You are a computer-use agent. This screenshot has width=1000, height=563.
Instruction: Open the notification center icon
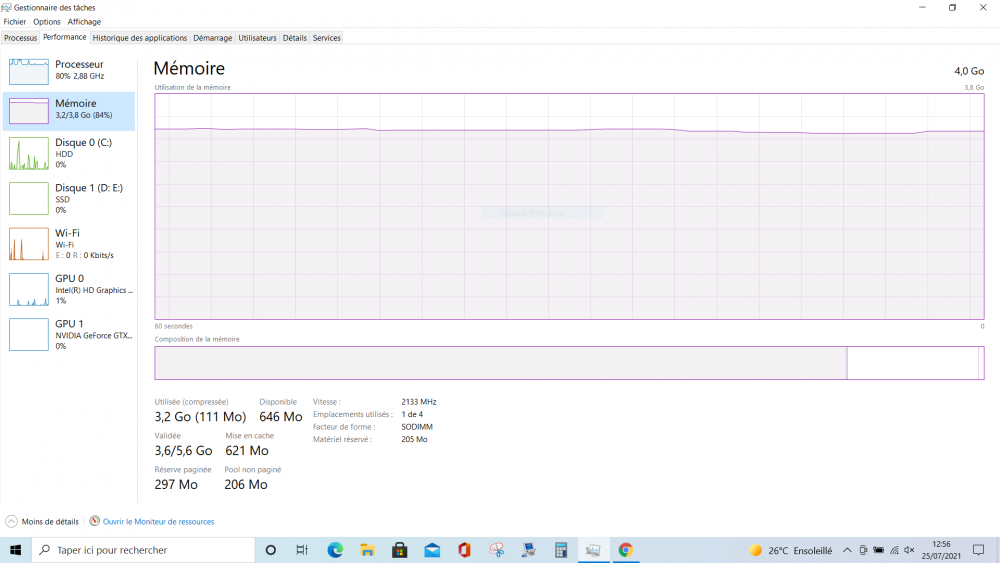(979, 550)
